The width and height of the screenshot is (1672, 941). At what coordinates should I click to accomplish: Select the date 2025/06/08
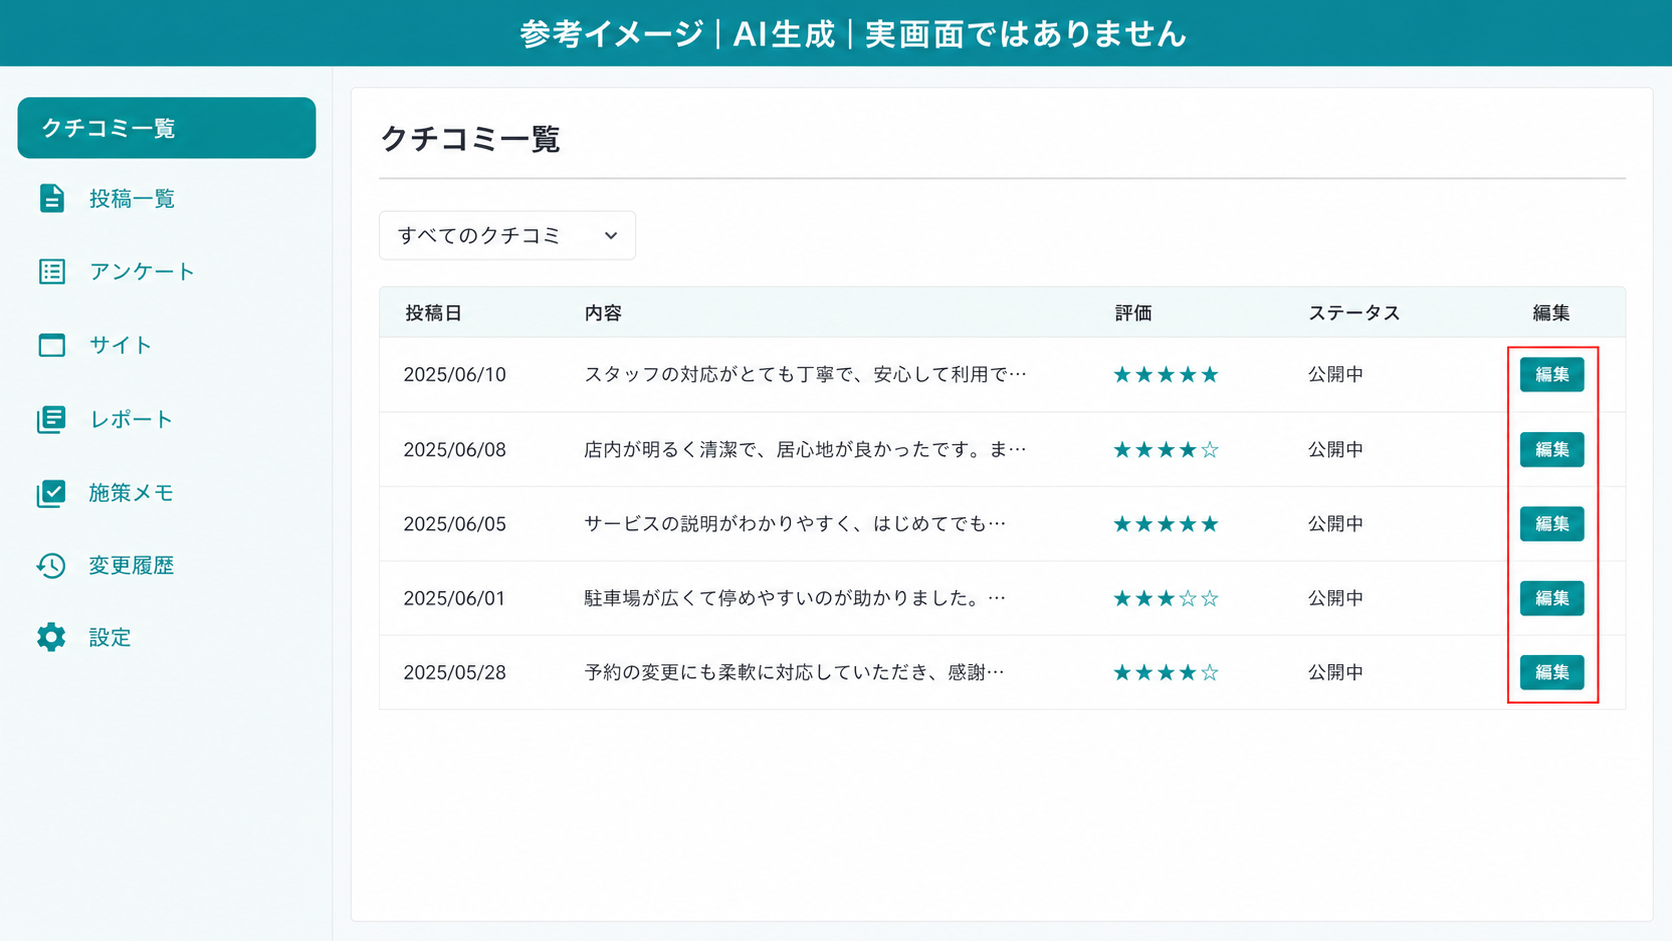click(455, 449)
